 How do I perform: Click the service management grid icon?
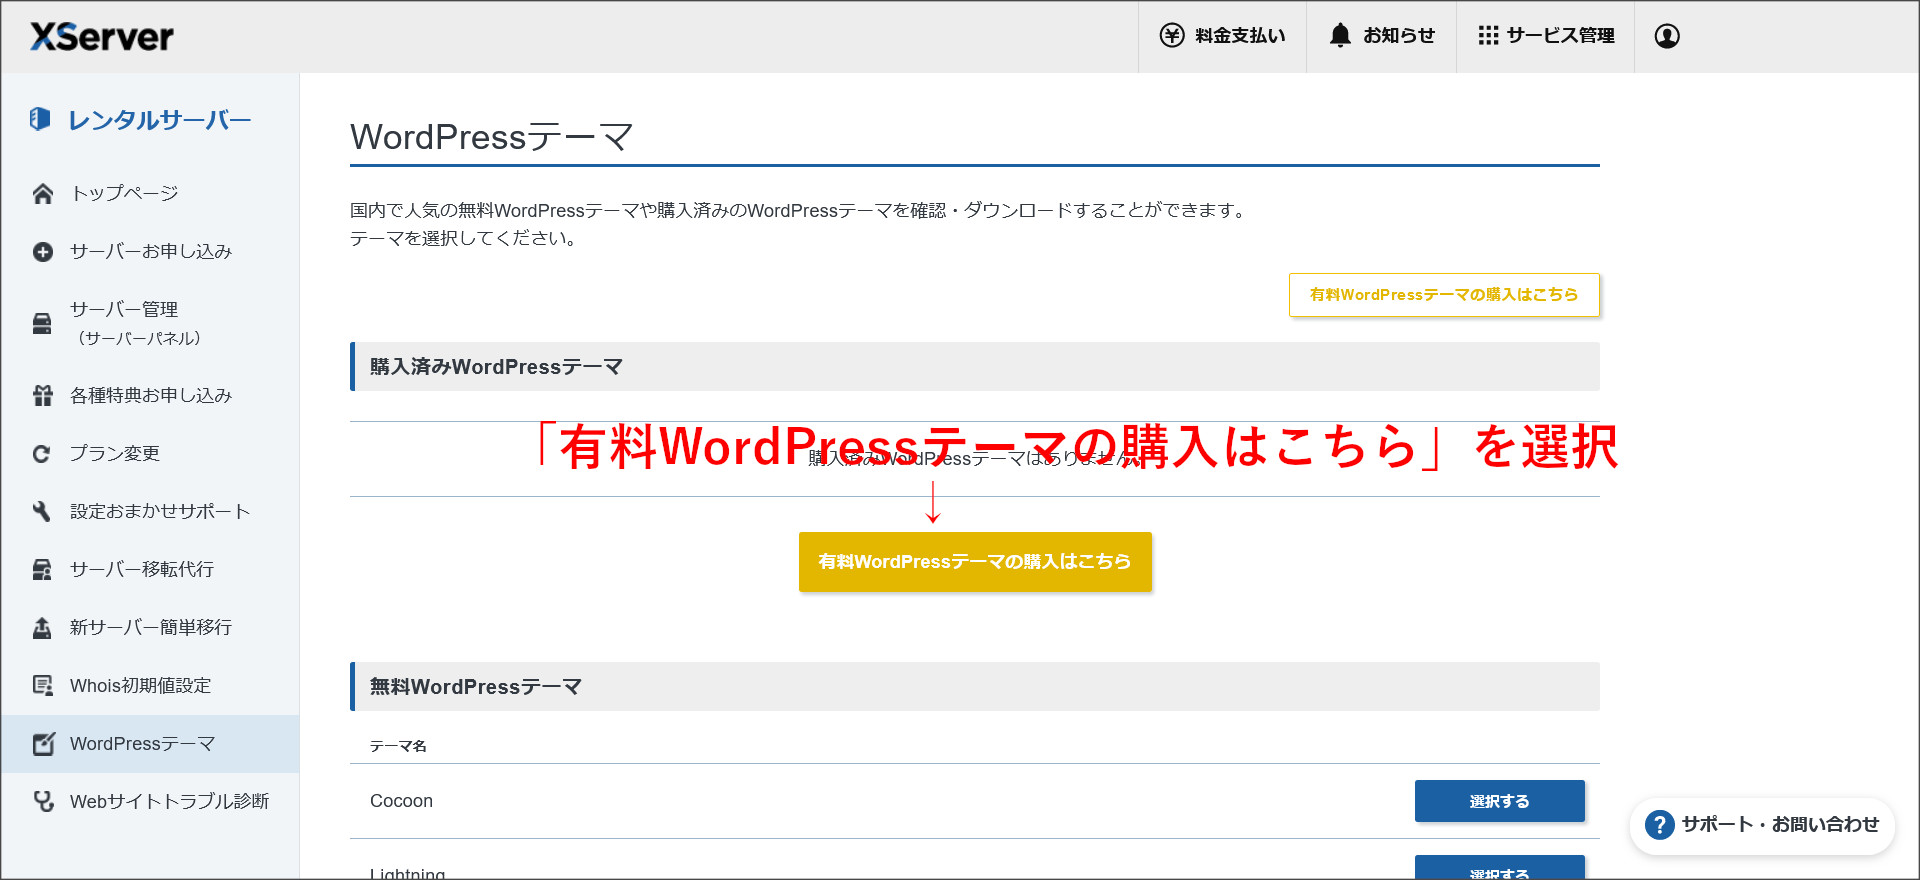[1488, 36]
